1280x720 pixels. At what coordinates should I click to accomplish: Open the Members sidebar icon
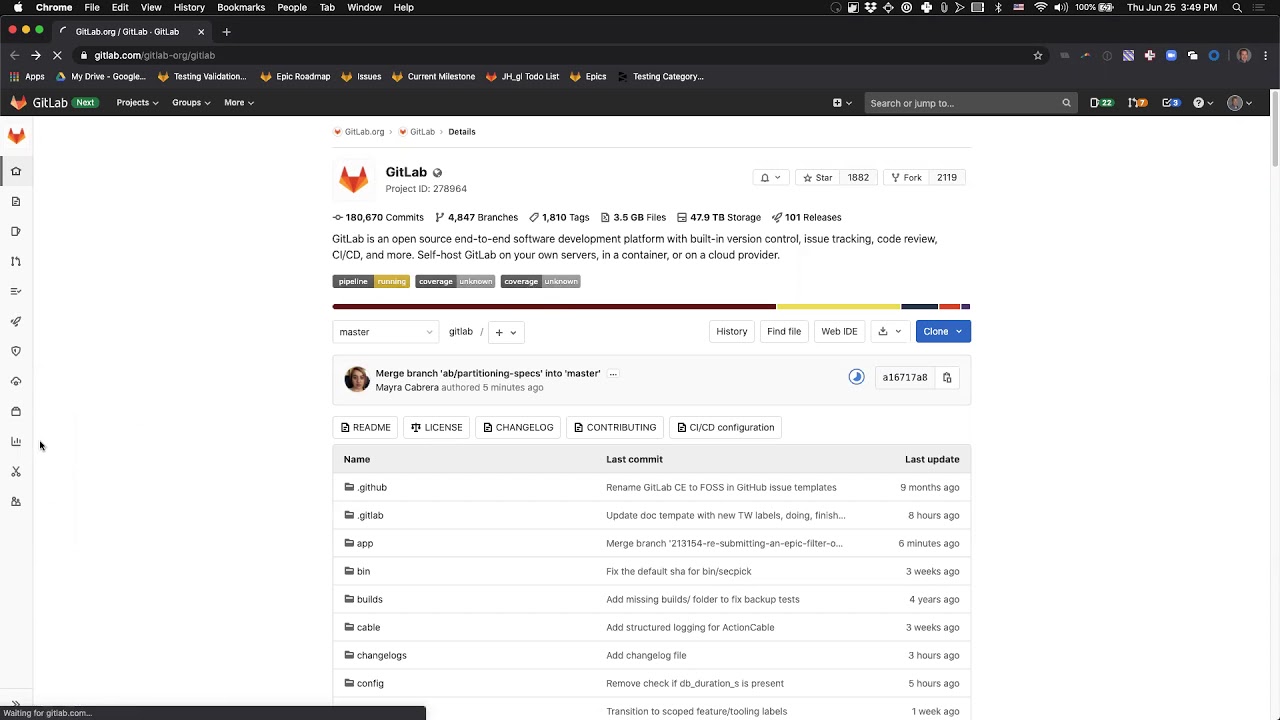(x=16, y=501)
